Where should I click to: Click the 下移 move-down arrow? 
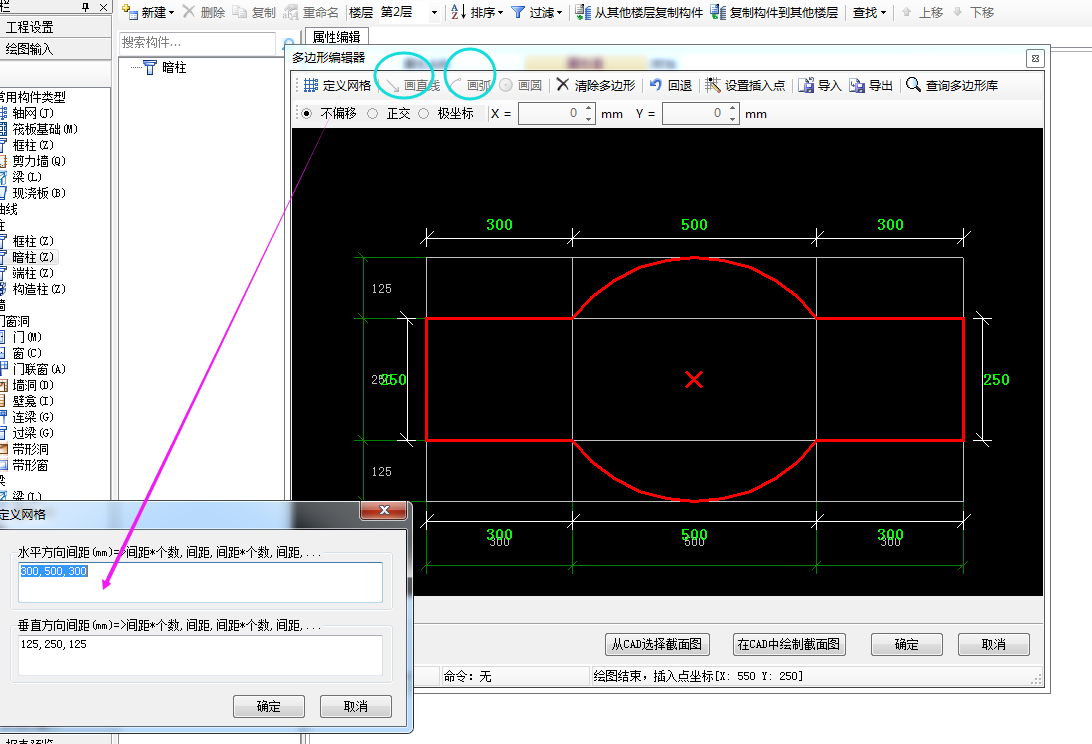coord(958,12)
